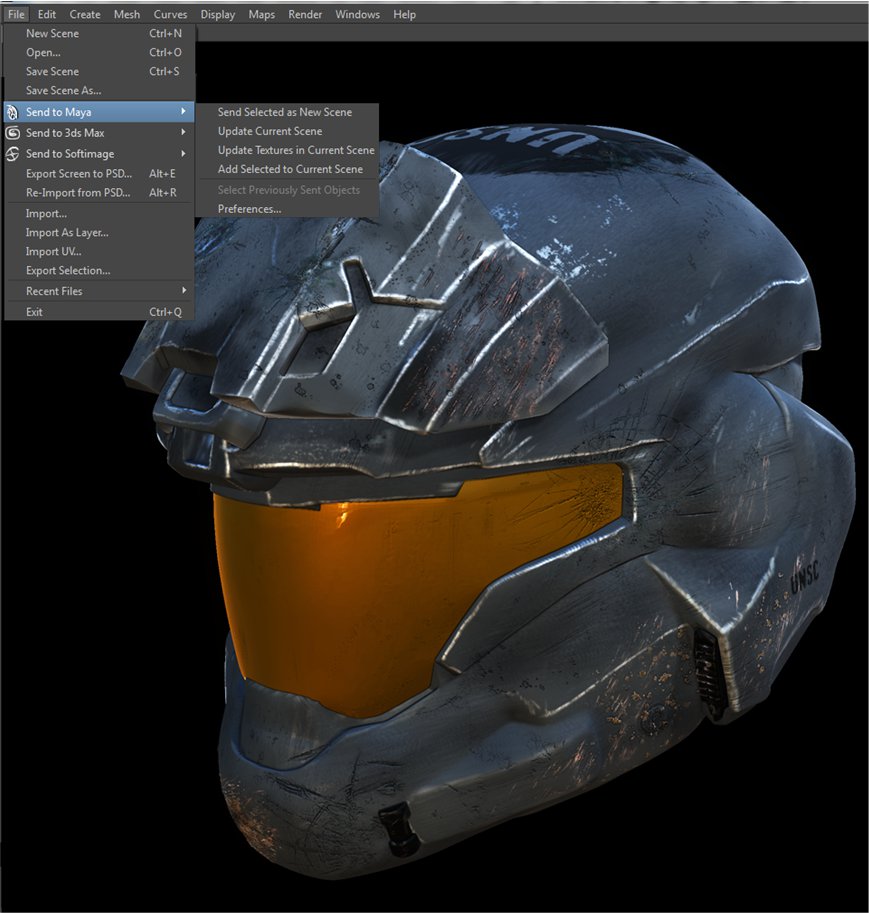Viewport: 869px width, 913px height.
Task: Open the Help menu
Action: 404,15
